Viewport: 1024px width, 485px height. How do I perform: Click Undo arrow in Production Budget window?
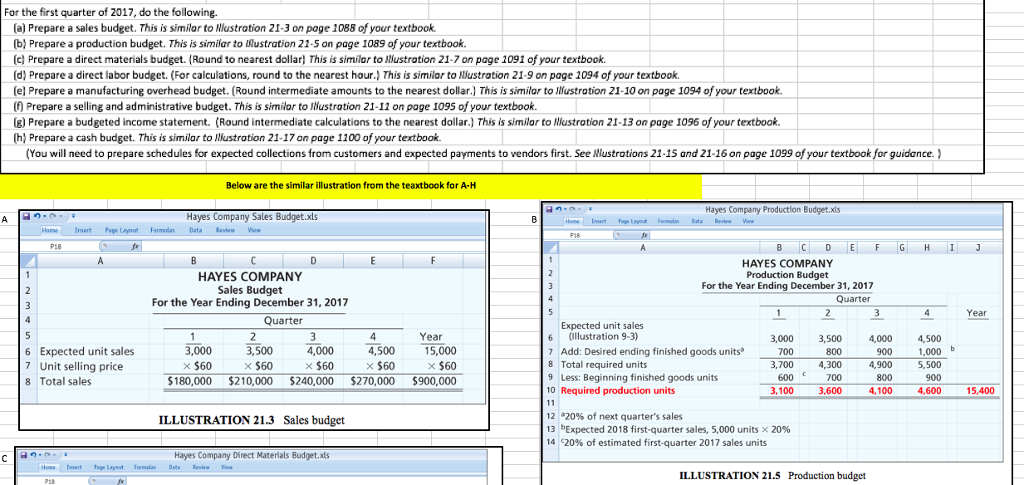[x=558, y=209]
